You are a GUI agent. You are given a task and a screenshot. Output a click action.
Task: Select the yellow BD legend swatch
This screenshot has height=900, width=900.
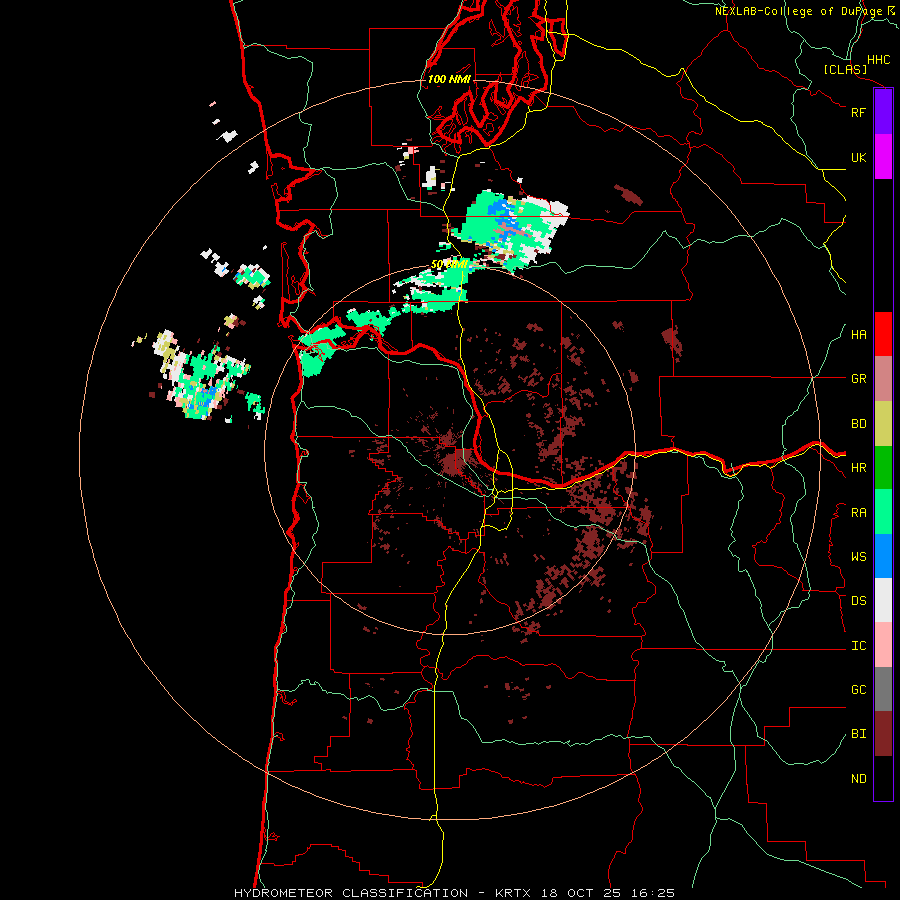[883, 424]
